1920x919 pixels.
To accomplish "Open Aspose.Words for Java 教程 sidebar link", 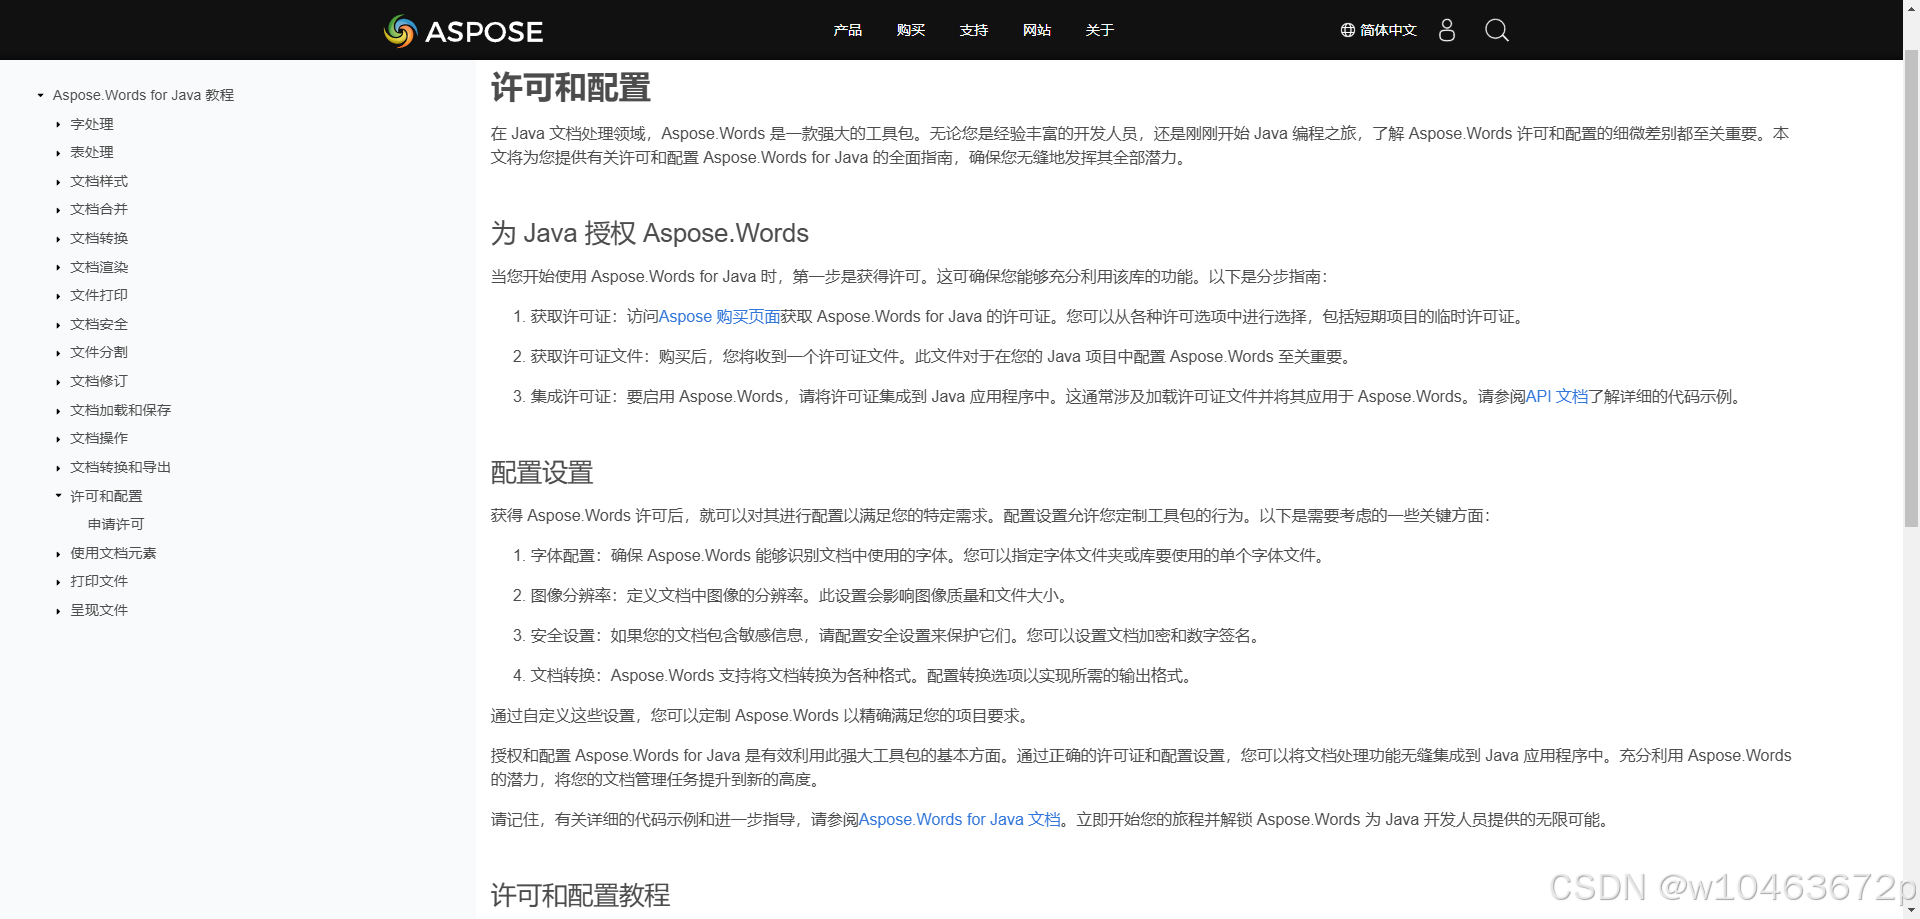I will click(x=143, y=95).
